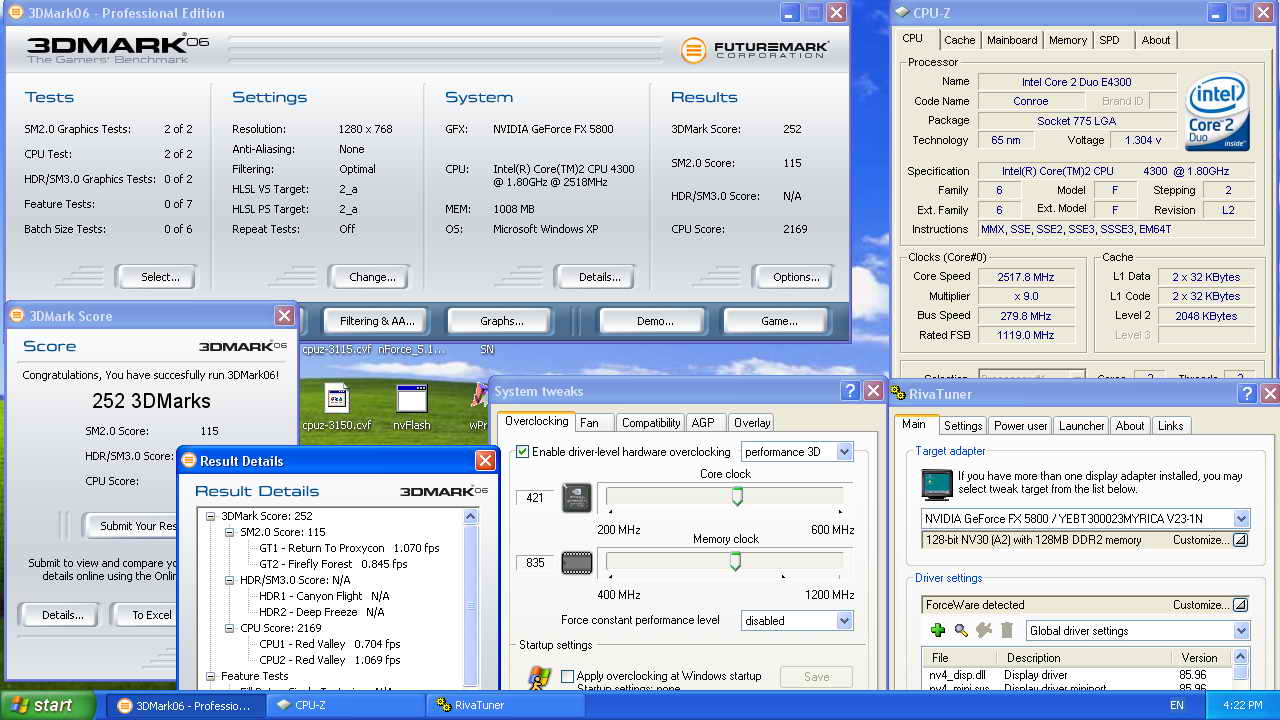Screen dimensions: 1280x720
Task: Collapse the 3DMark Score: 252 tree node
Action: point(211,516)
